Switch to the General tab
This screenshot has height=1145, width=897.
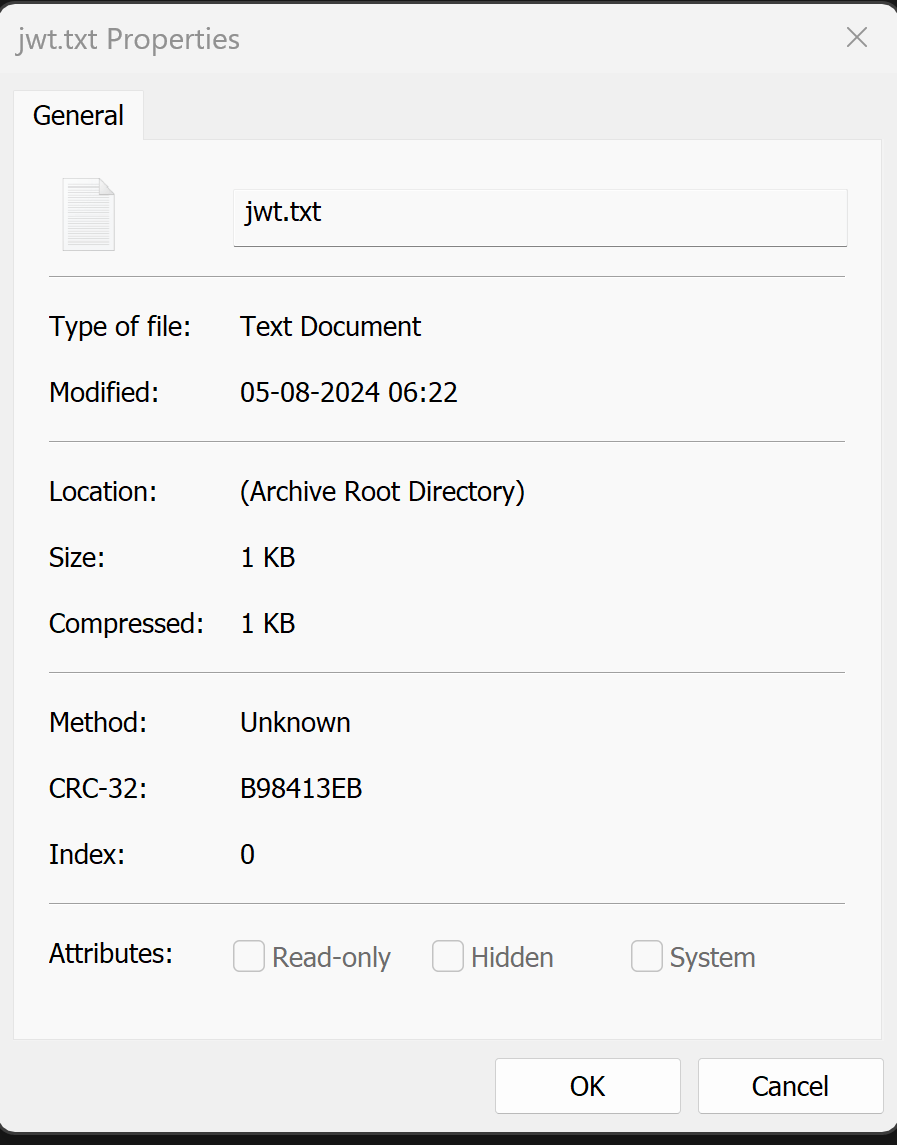point(78,115)
